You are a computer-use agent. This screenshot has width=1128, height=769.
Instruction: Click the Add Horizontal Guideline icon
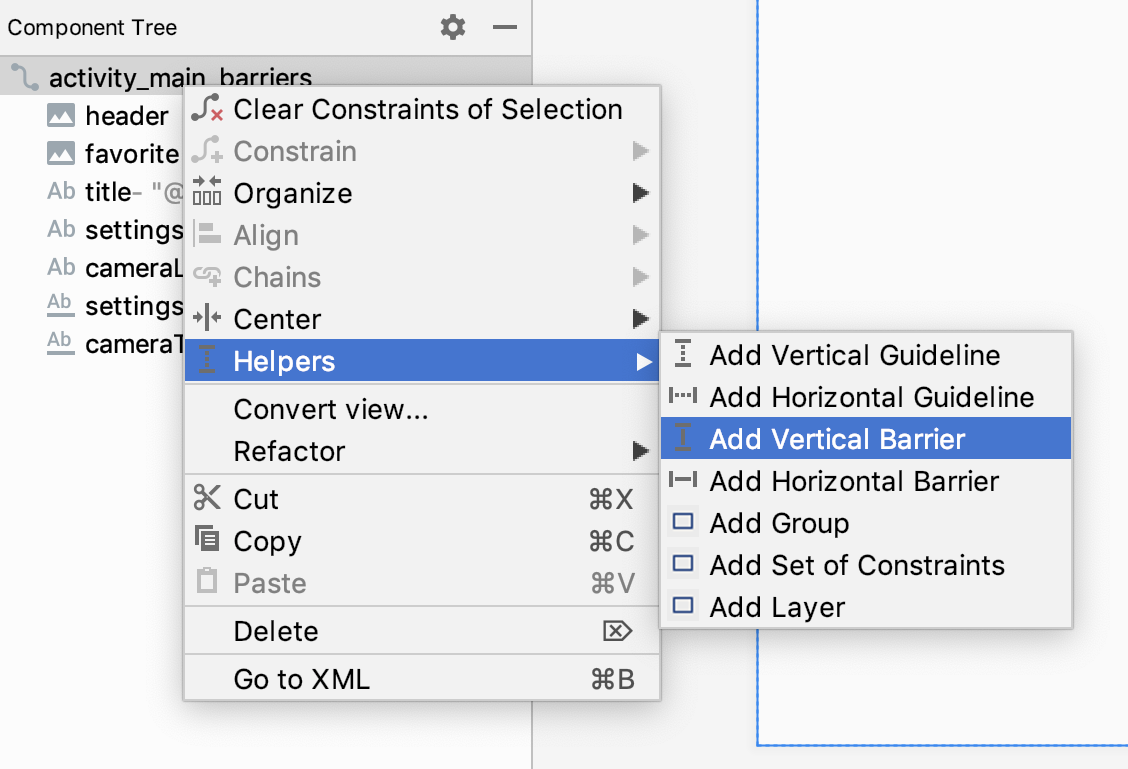click(x=683, y=396)
